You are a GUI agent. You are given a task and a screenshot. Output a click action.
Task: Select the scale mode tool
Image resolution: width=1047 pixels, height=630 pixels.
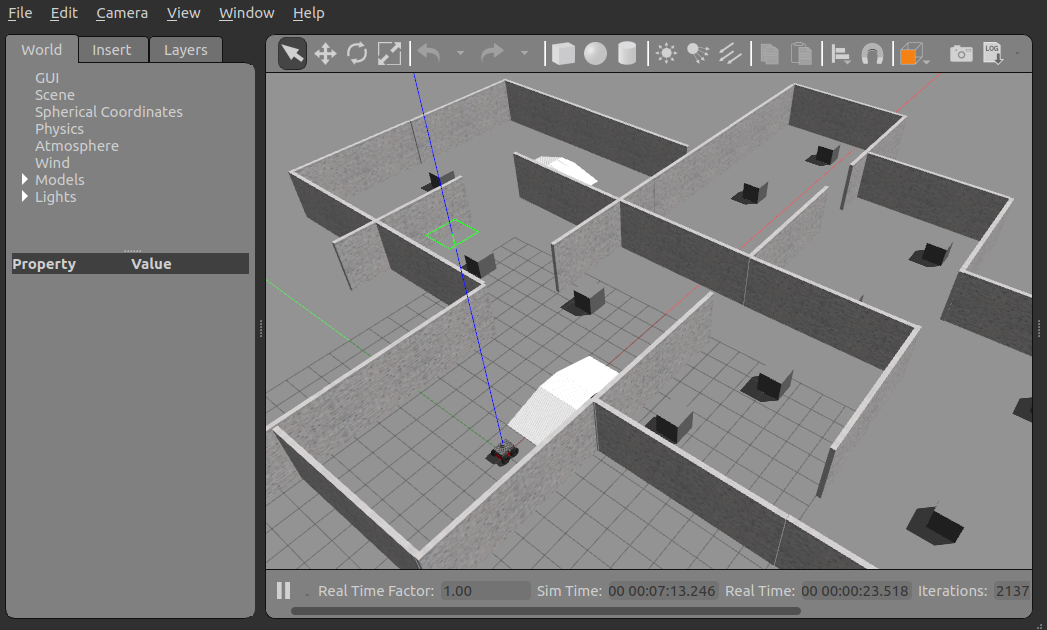point(389,53)
